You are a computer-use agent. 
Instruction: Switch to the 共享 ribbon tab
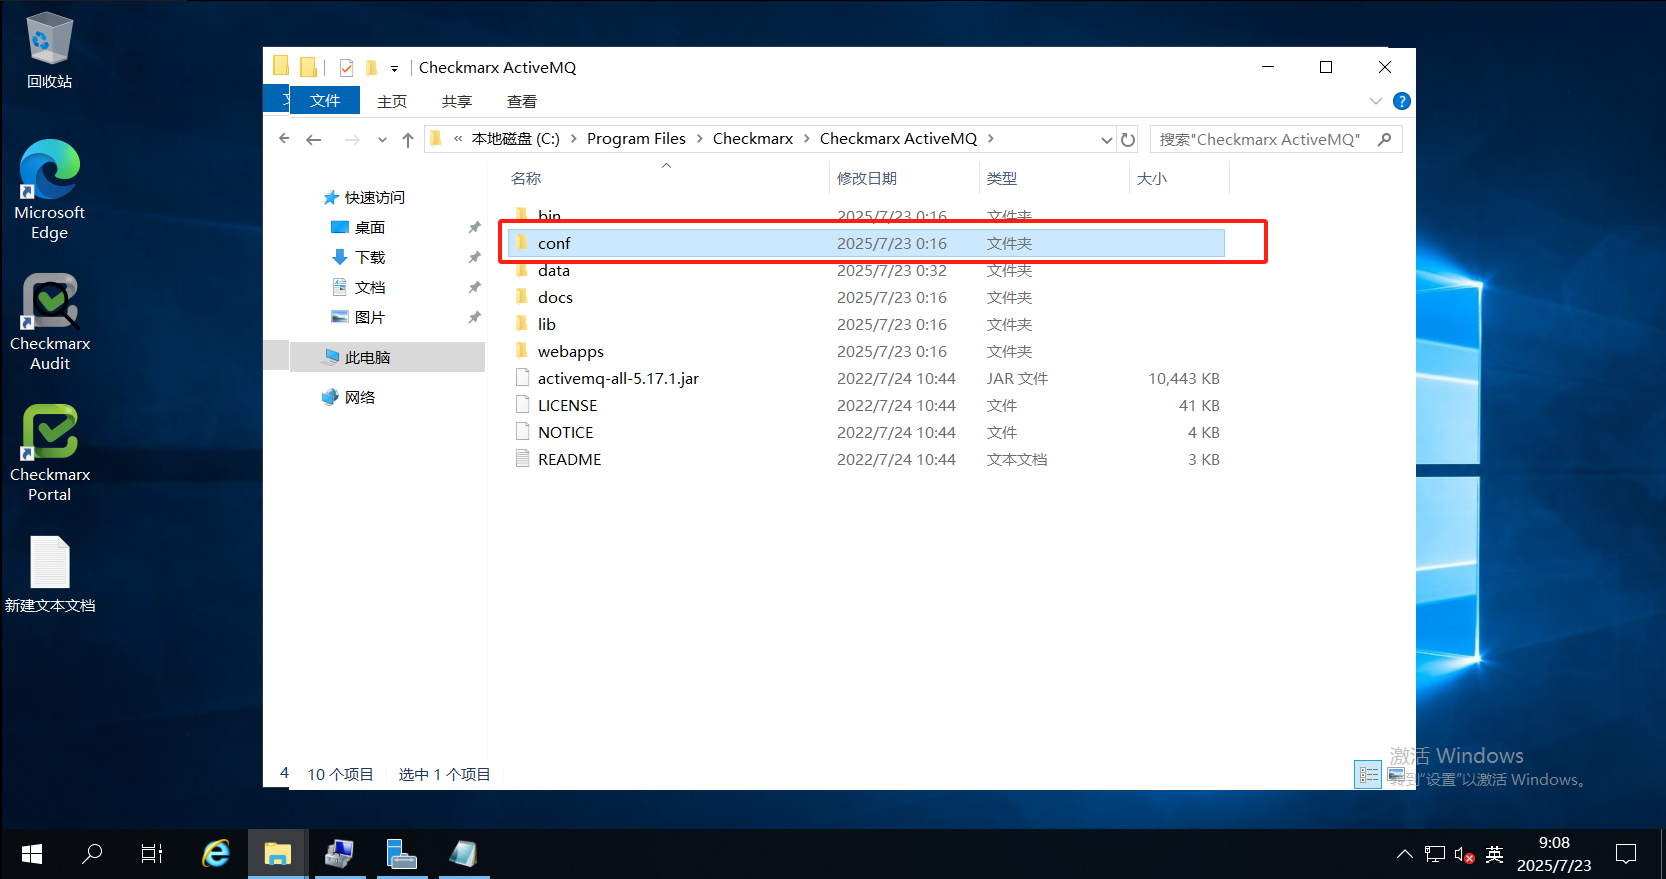coord(457,101)
